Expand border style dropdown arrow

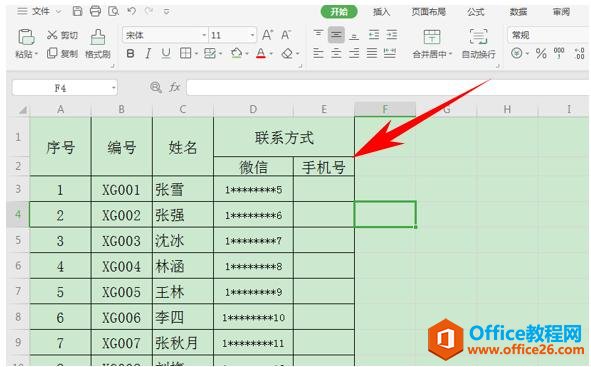[x=196, y=54]
